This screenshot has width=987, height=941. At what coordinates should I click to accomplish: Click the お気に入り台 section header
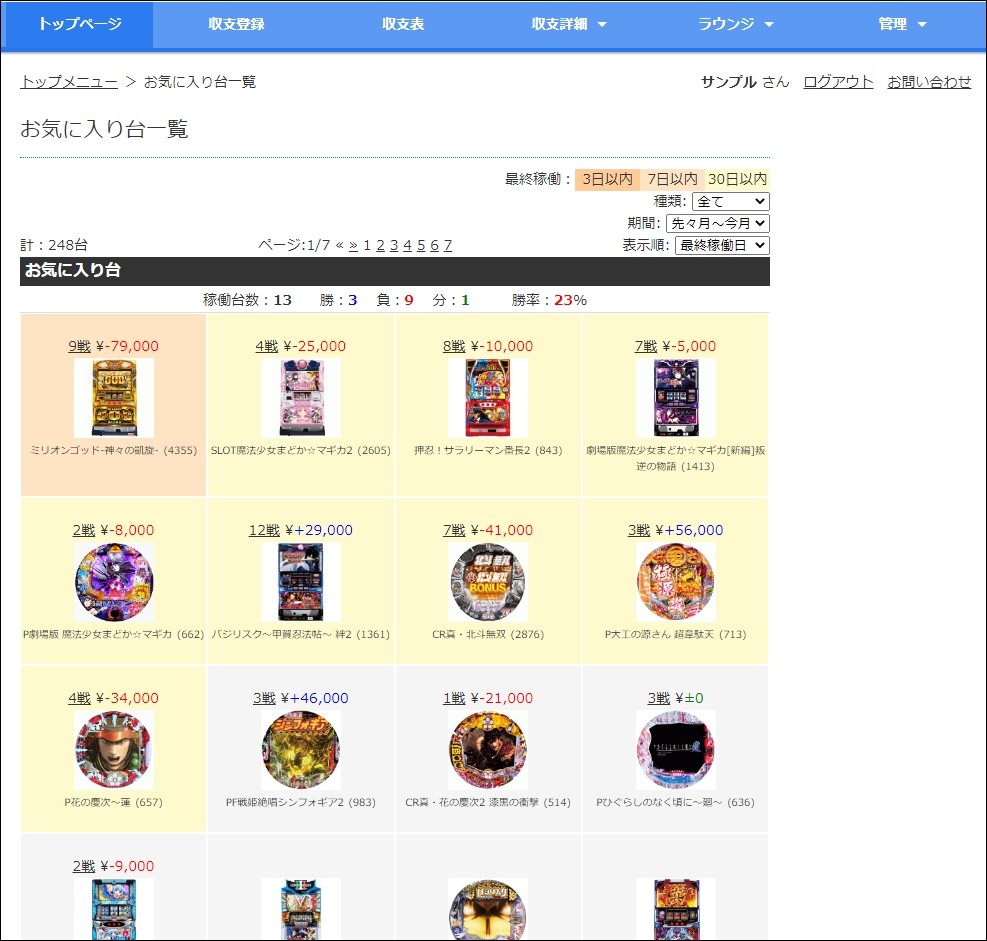click(x=395, y=271)
